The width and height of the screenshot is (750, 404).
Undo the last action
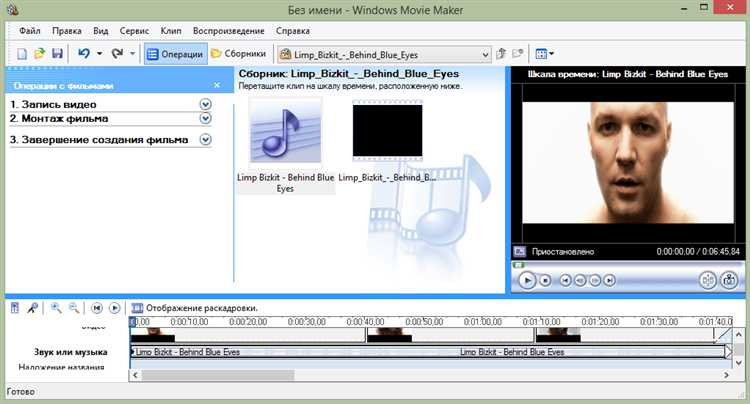tap(84, 54)
